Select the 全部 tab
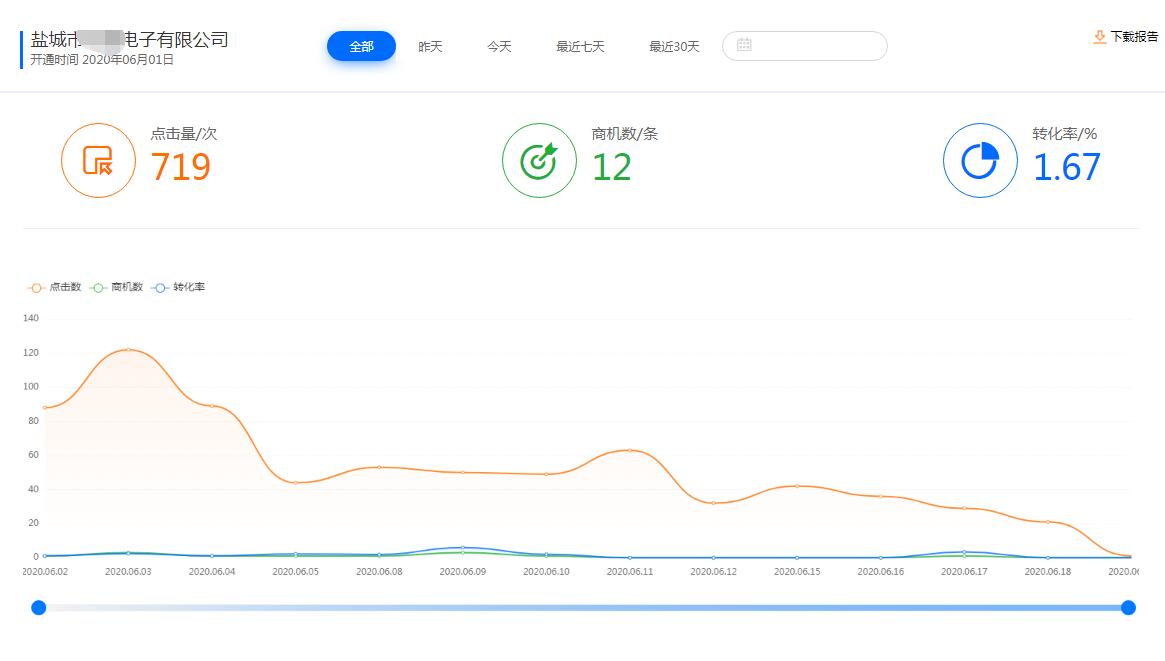 (361, 46)
